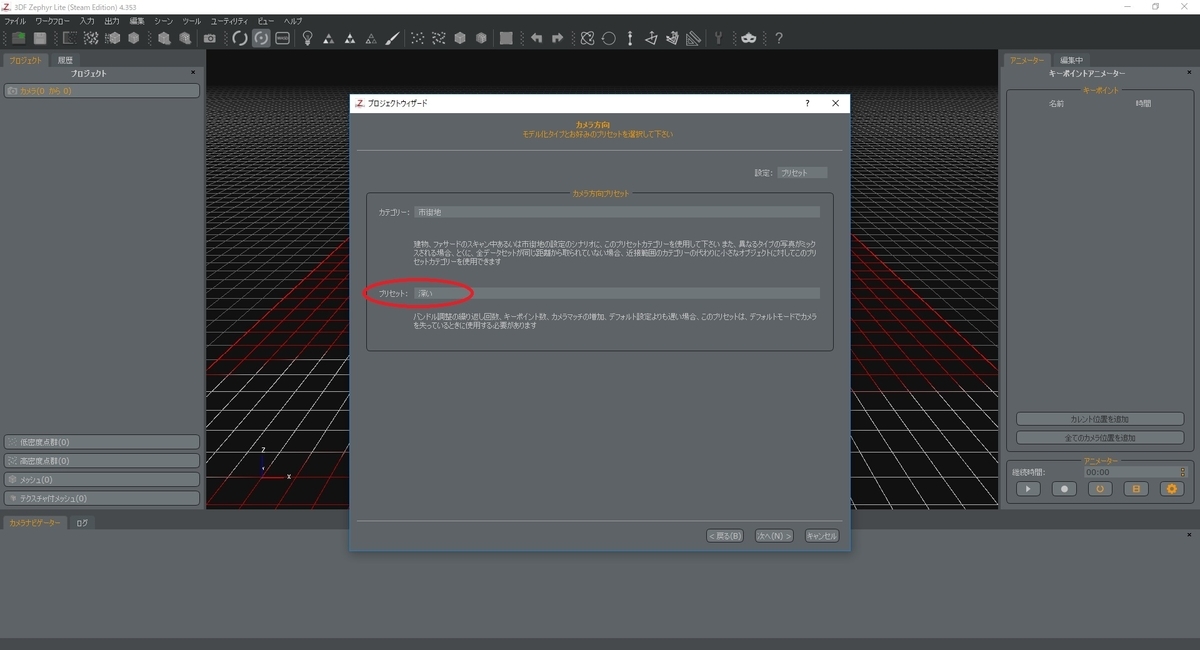Screen dimensions: 1200x650
Task: Play the keypoint animation
Action: [x=1028, y=489]
